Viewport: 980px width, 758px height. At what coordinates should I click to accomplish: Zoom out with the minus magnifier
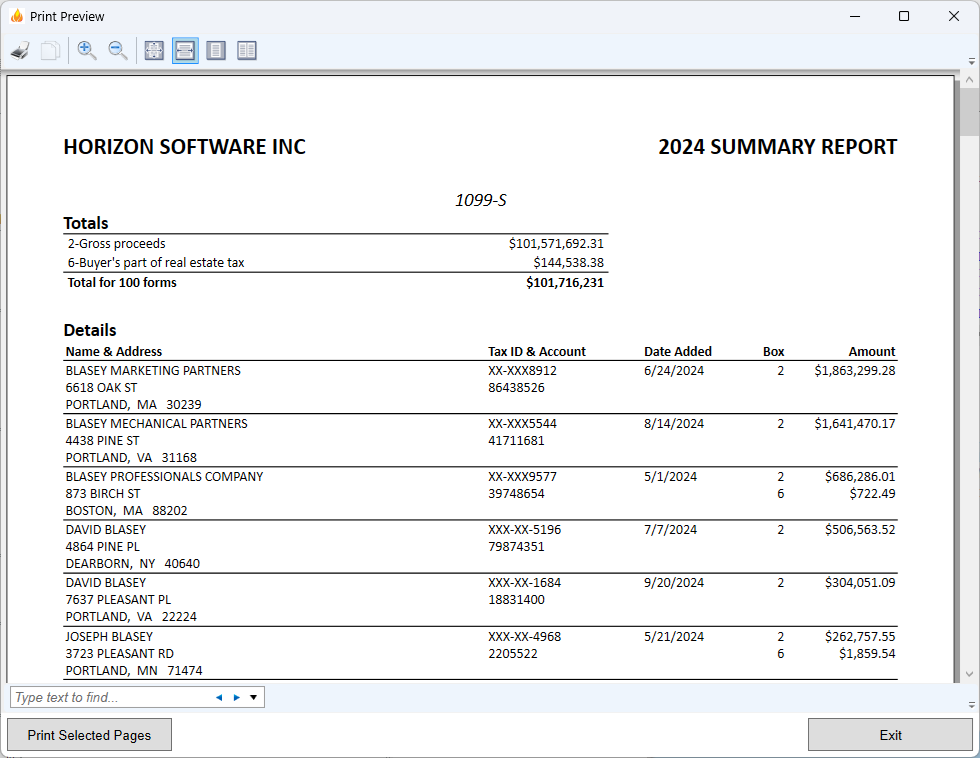point(118,51)
